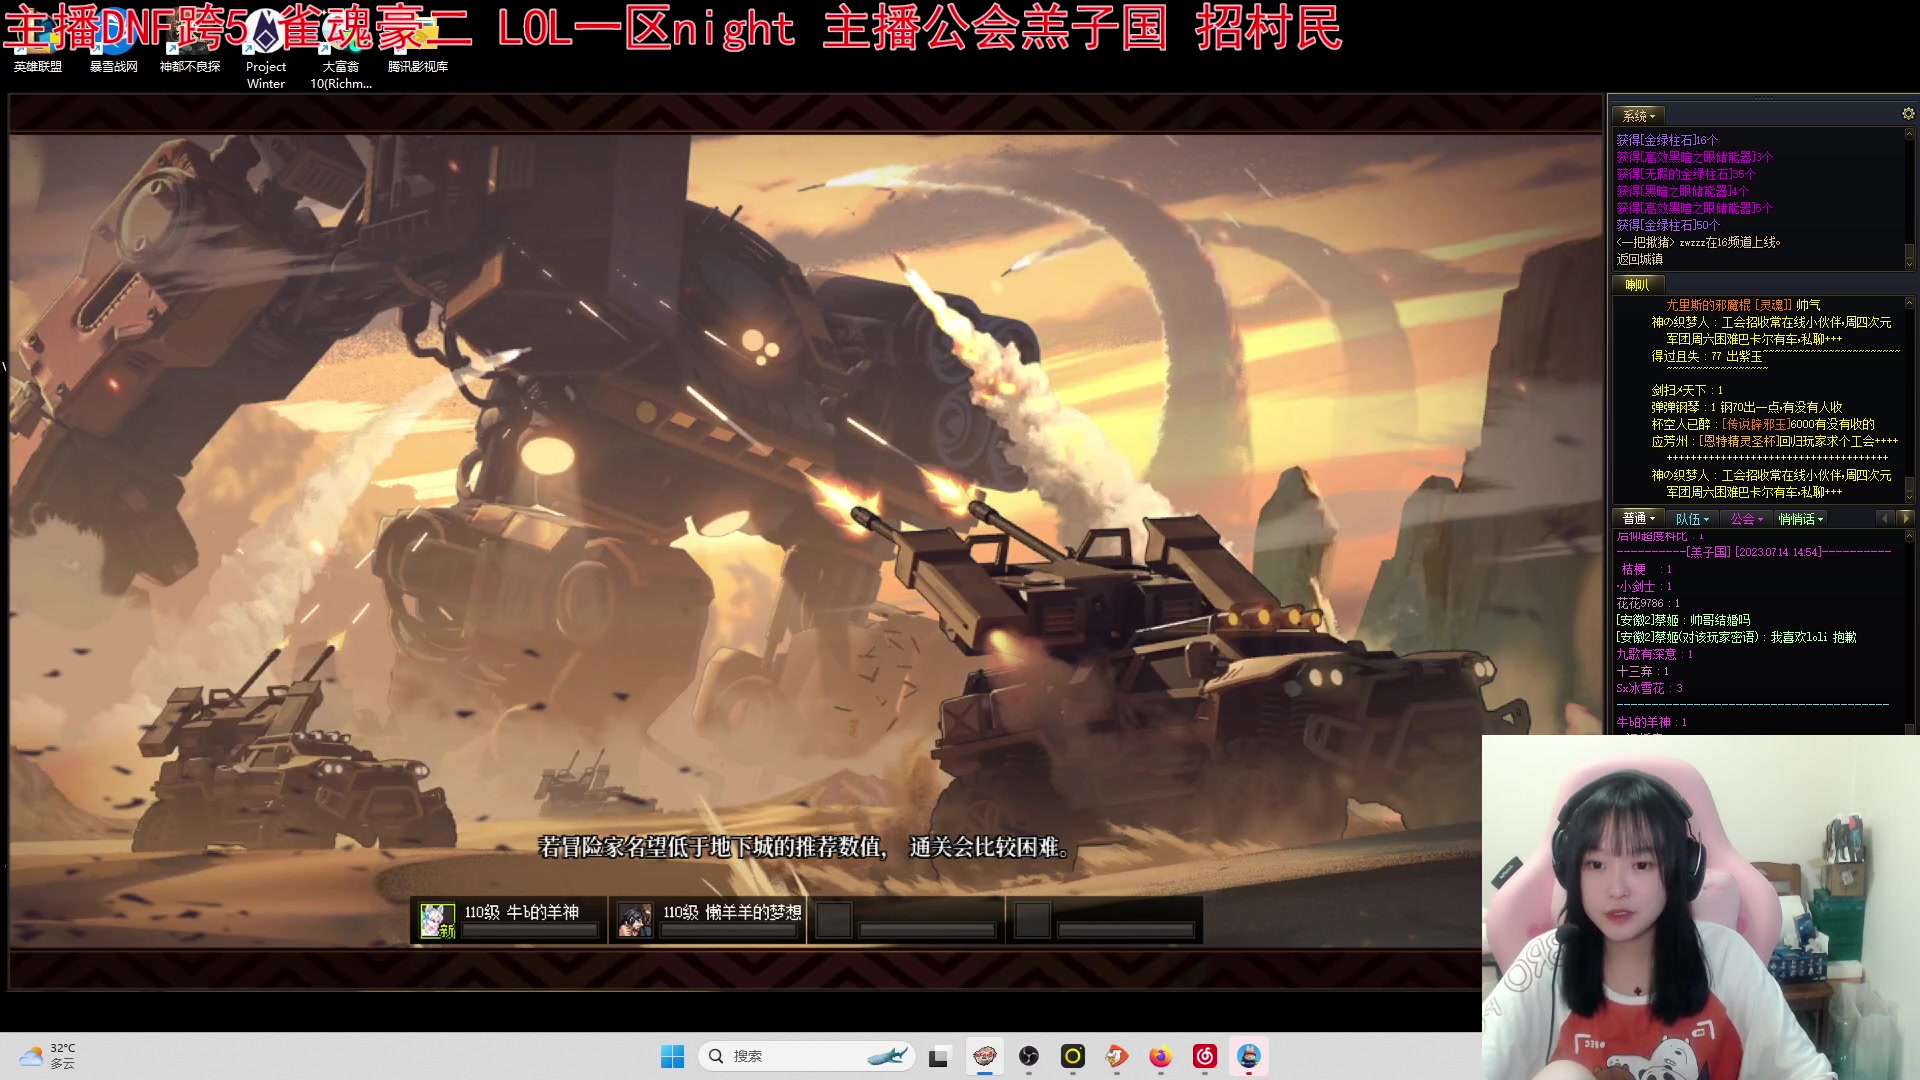Open the 普通 chat channel dropdown
This screenshot has height=1080, width=1920.
(x=1639, y=518)
